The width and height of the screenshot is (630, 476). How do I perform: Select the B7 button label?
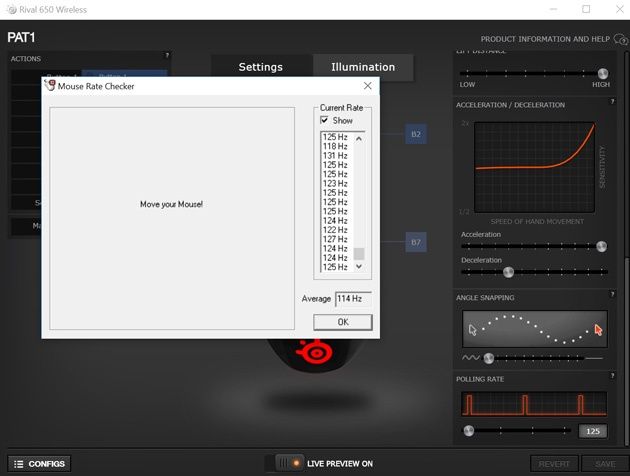[416, 242]
